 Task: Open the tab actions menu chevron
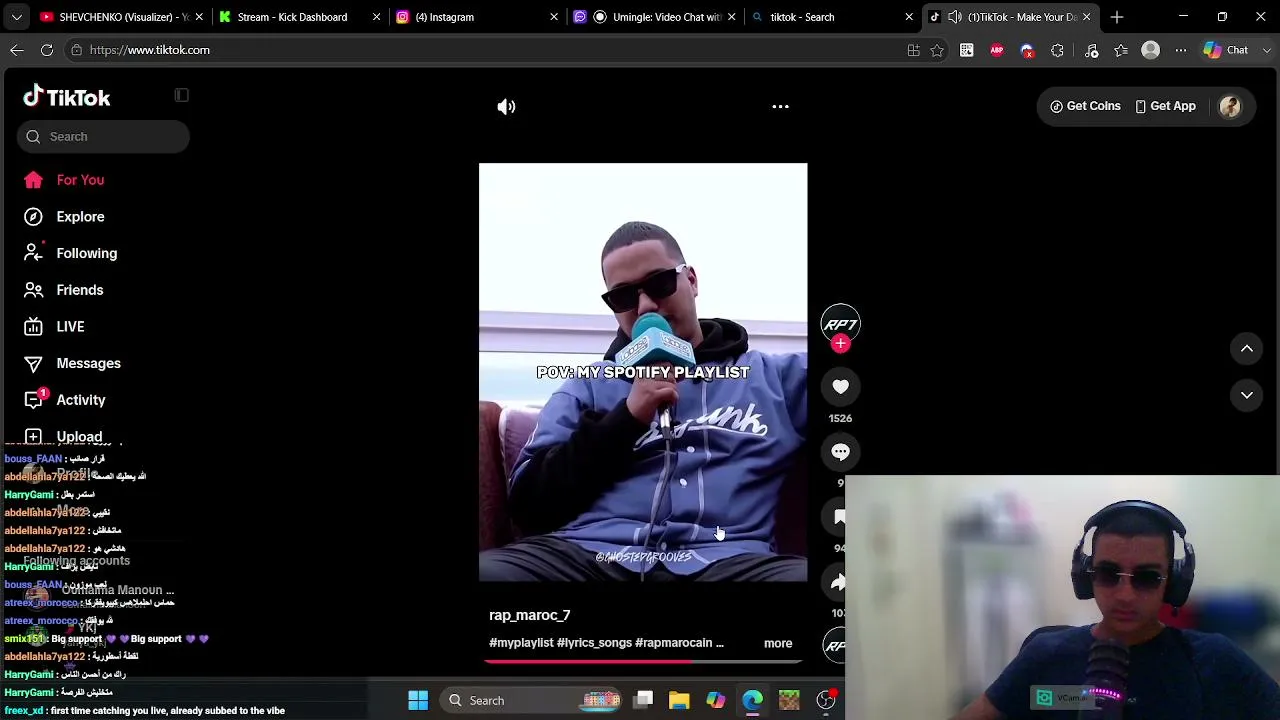[17, 17]
